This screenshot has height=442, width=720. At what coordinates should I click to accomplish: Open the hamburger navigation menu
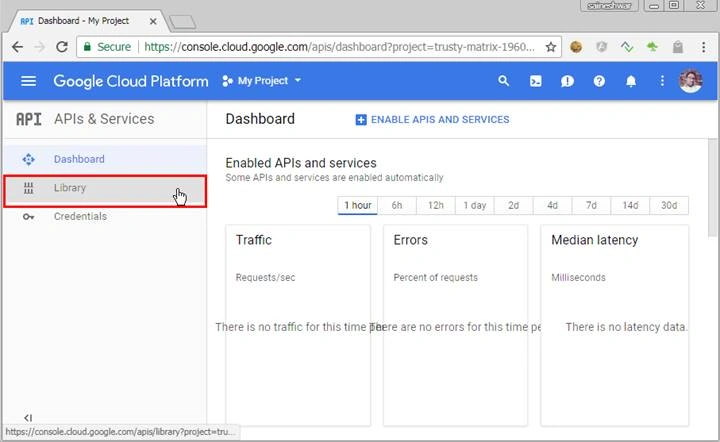pyautogui.click(x=28, y=81)
